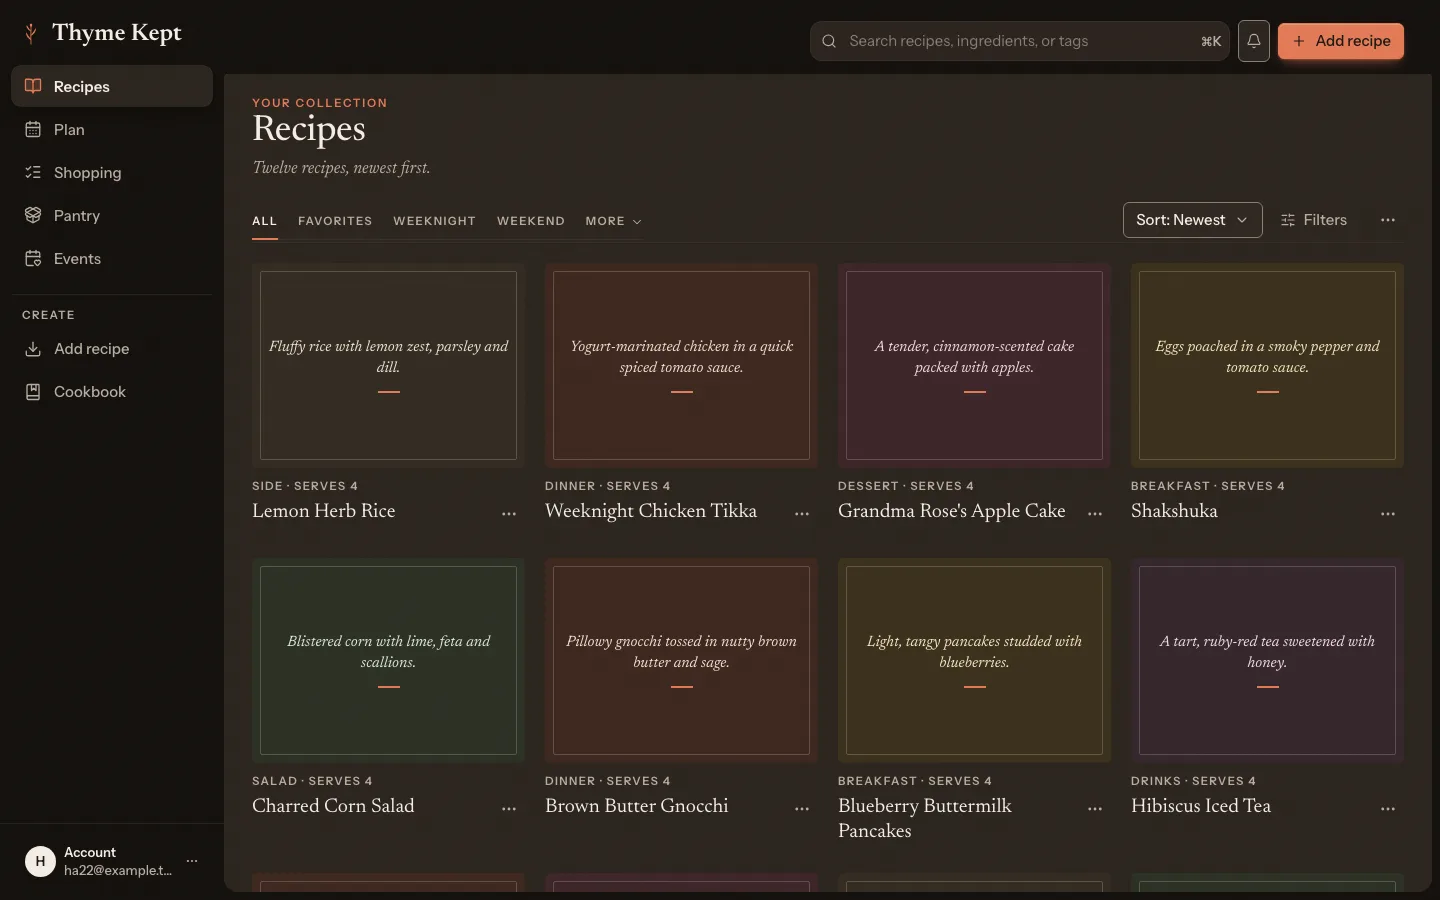Select the All tab

[x=264, y=221]
